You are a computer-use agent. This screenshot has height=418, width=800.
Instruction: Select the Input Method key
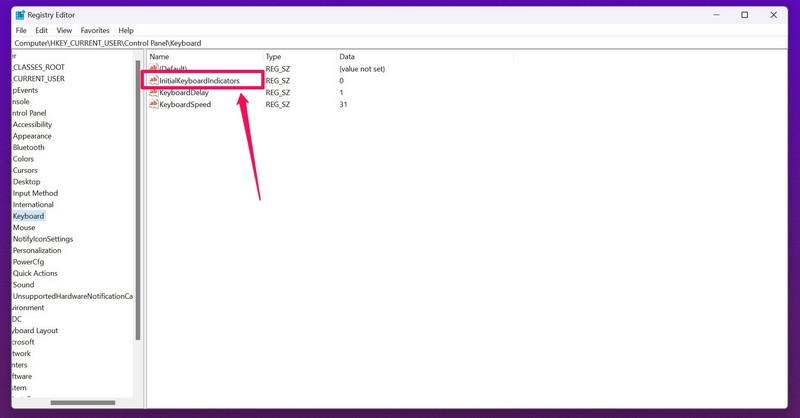35,193
